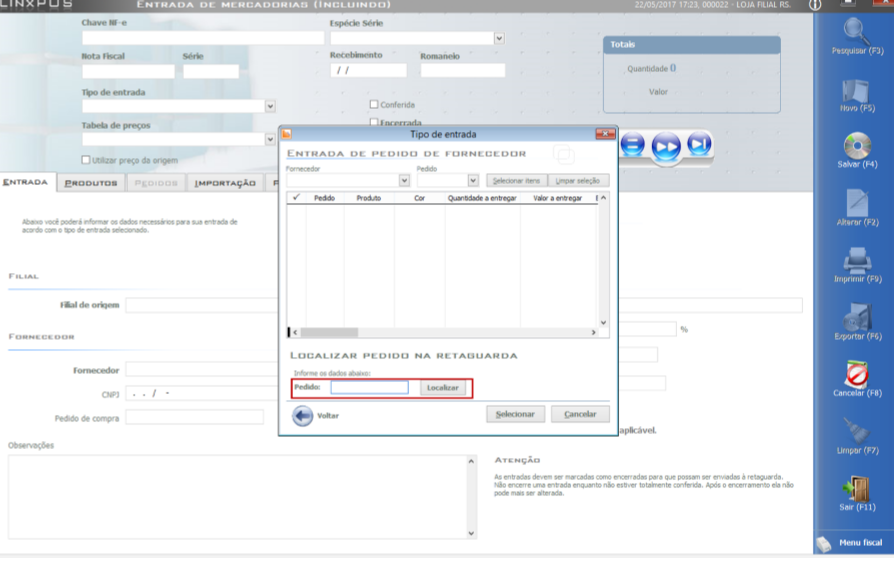
Task: Click the Selecionar itens button
Action: 517,181
